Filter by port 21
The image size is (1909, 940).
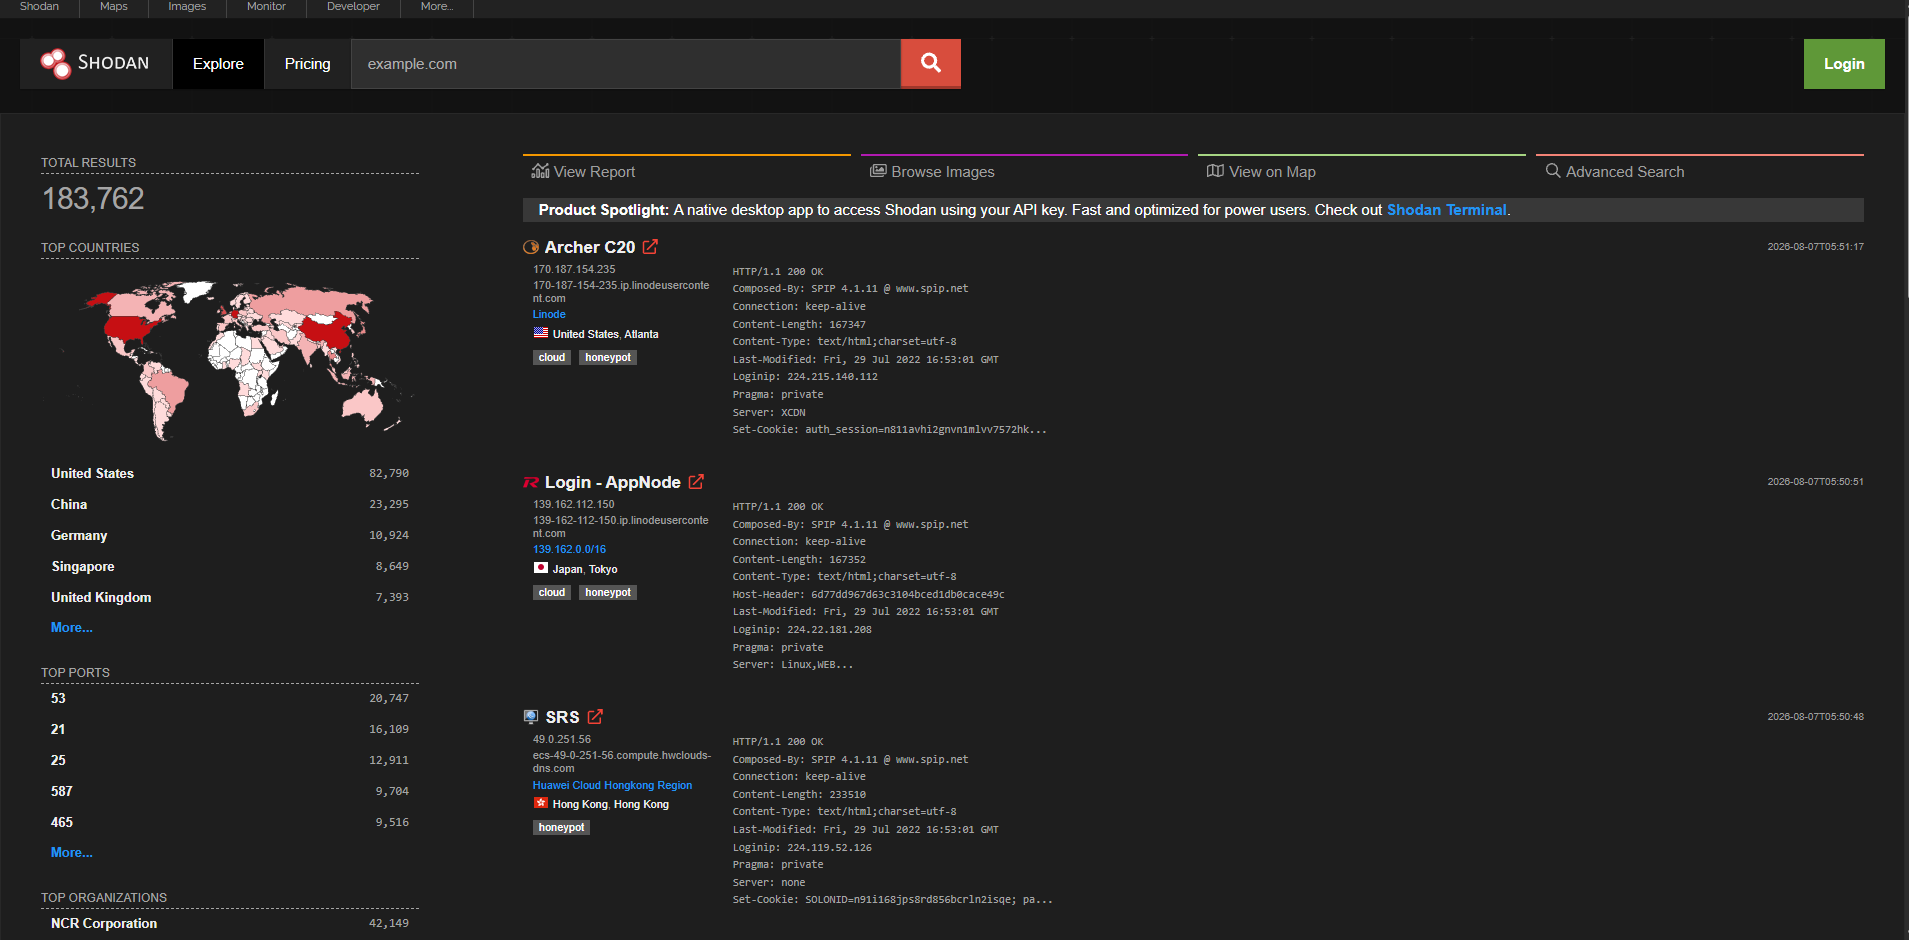pos(58,729)
